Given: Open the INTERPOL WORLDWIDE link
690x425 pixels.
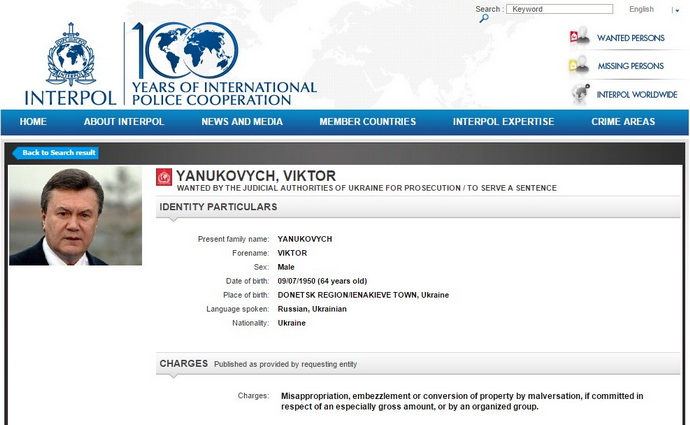Looking at the screenshot, I should [637, 95].
